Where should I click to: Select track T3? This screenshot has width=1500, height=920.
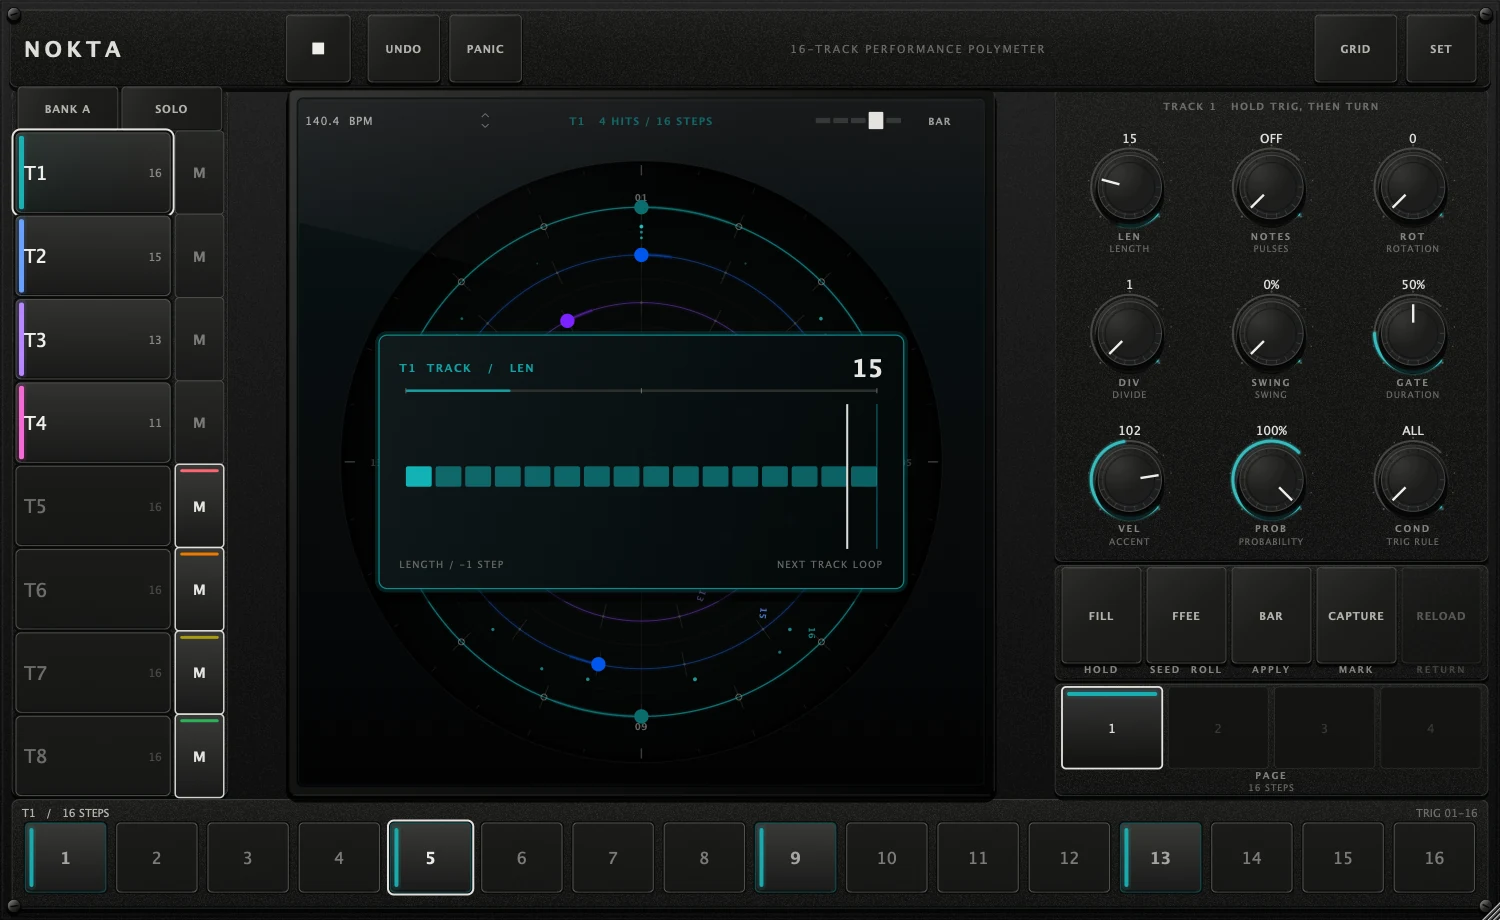tap(93, 340)
